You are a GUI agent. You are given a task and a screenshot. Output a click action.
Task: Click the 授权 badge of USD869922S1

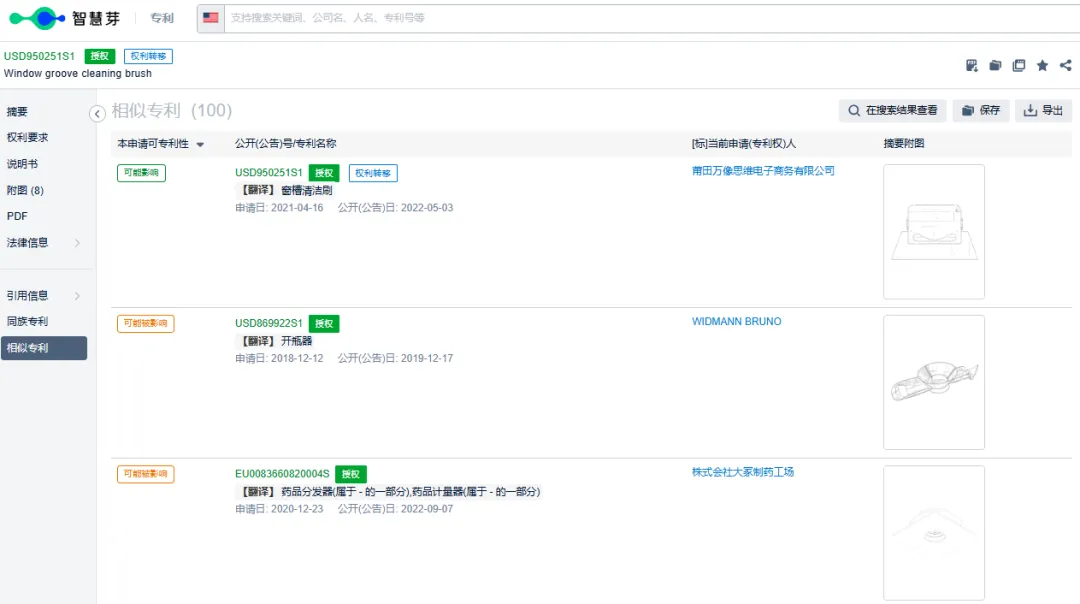(x=324, y=324)
